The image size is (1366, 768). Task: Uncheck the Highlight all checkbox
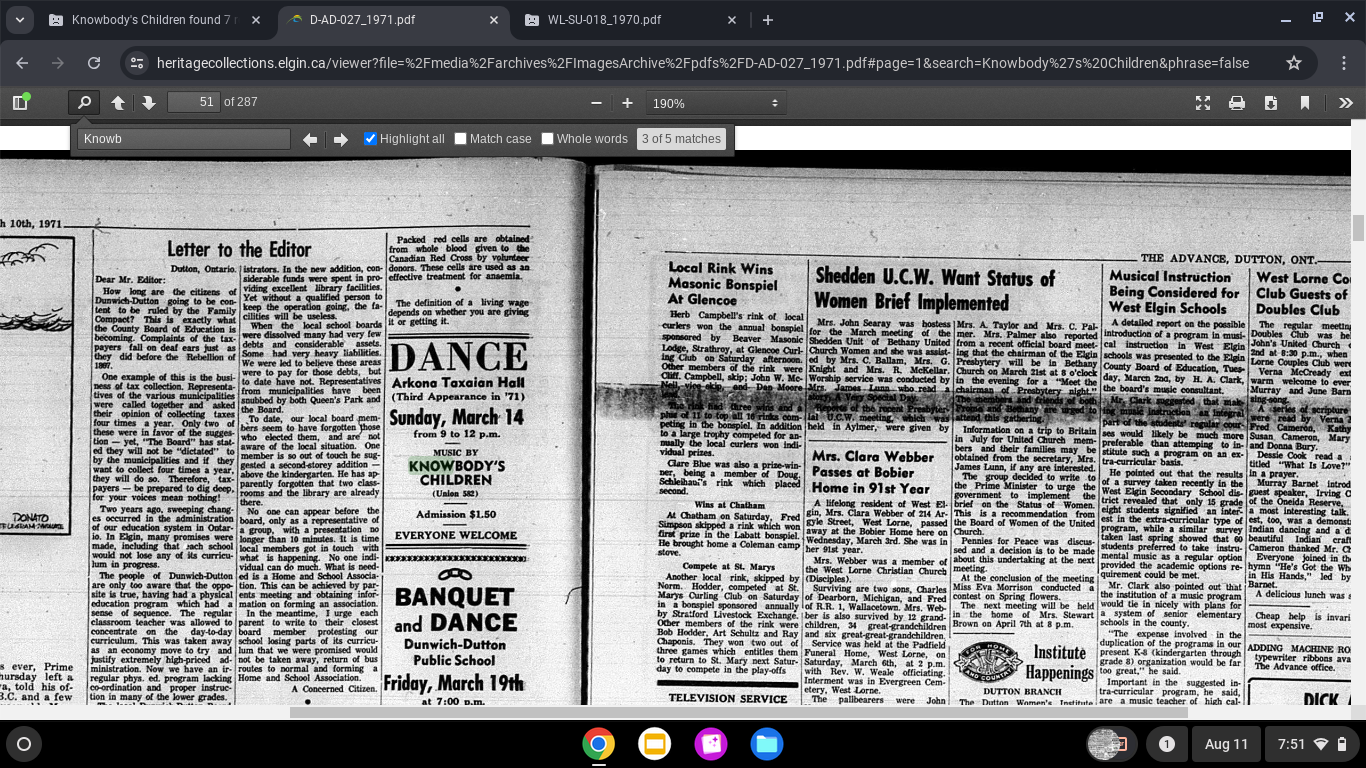[x=371, y=139]
